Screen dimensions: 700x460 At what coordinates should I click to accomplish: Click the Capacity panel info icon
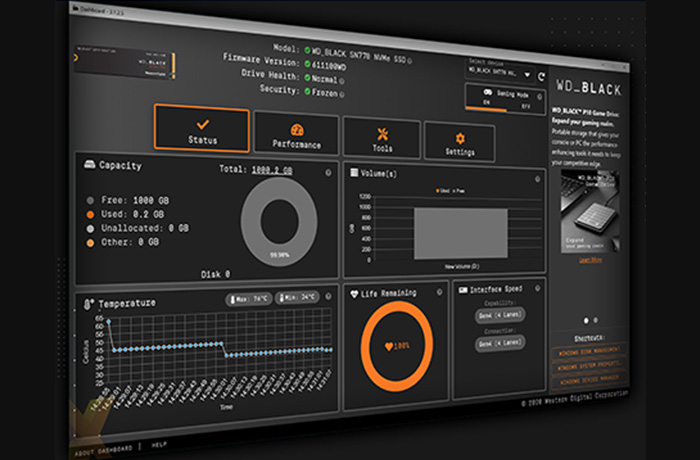click(328, 172)
